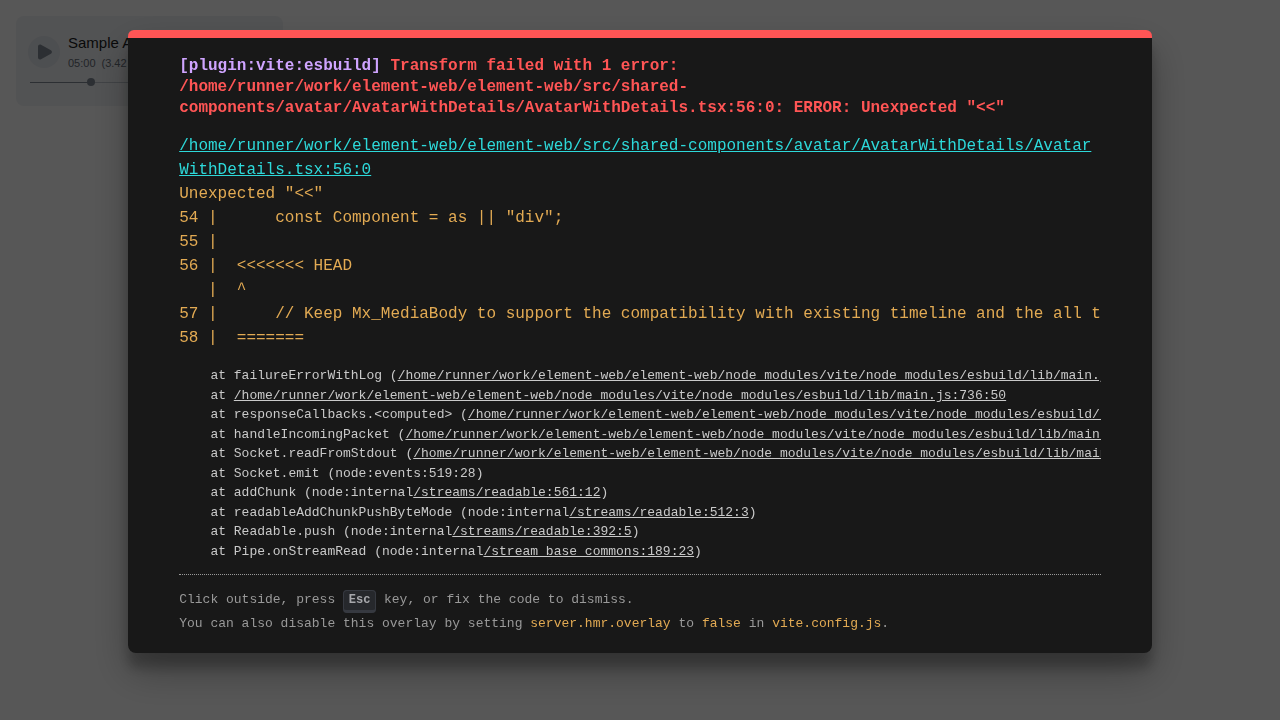
Task: Open the main.js:736:50 stack trace link
Action: [x=619, y=395]
